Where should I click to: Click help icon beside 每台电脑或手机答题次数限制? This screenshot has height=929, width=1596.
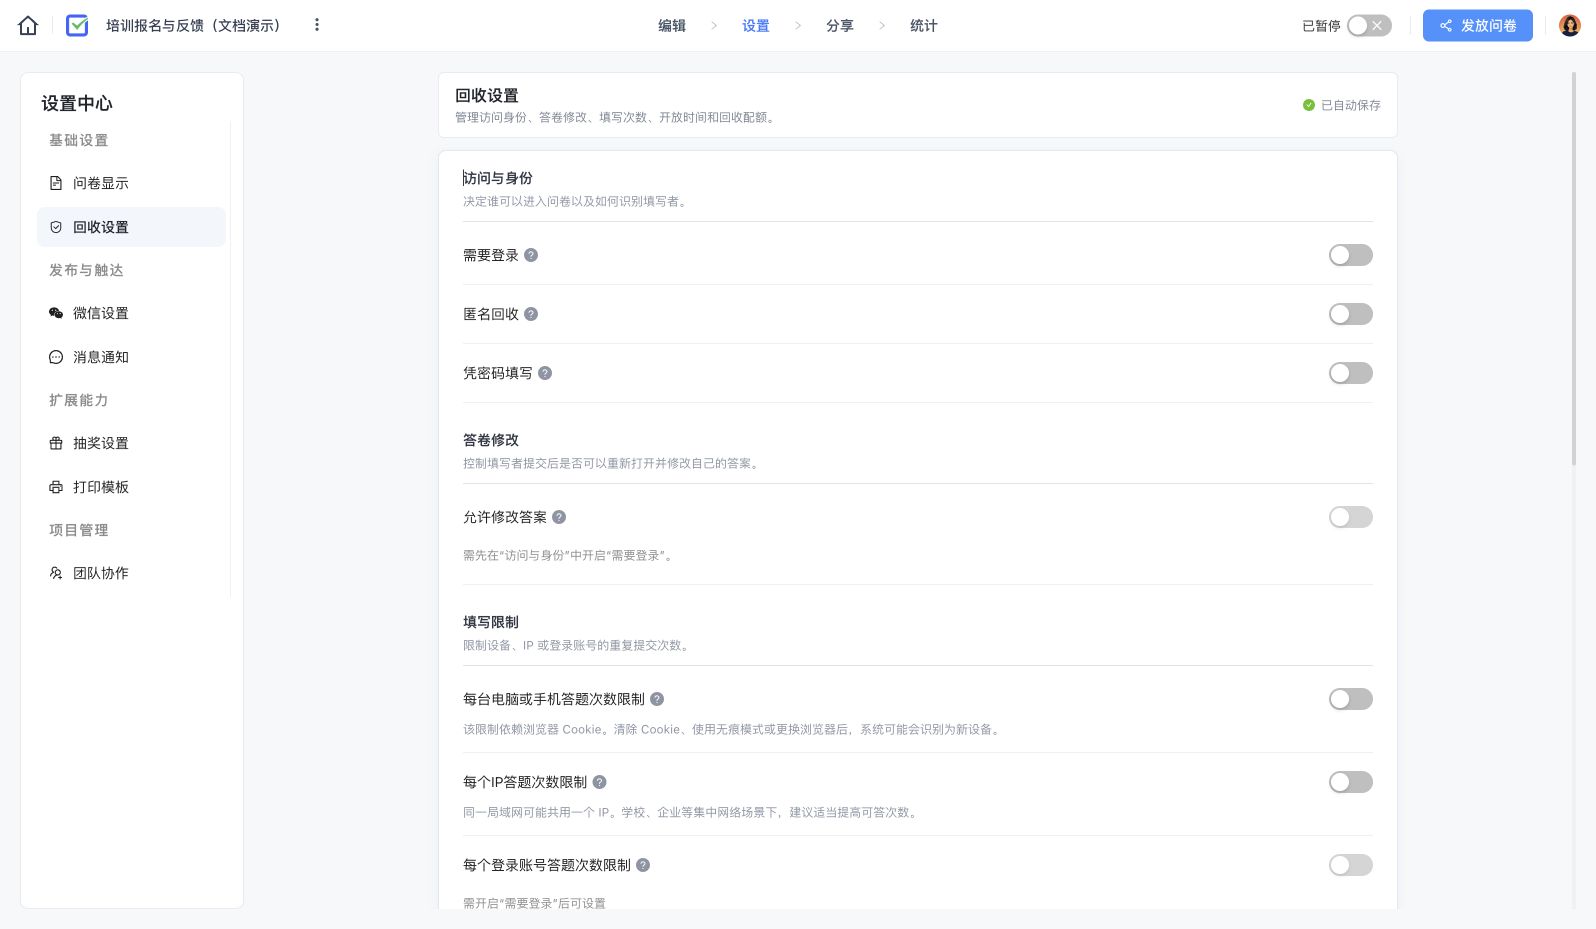tap(657, 699)
